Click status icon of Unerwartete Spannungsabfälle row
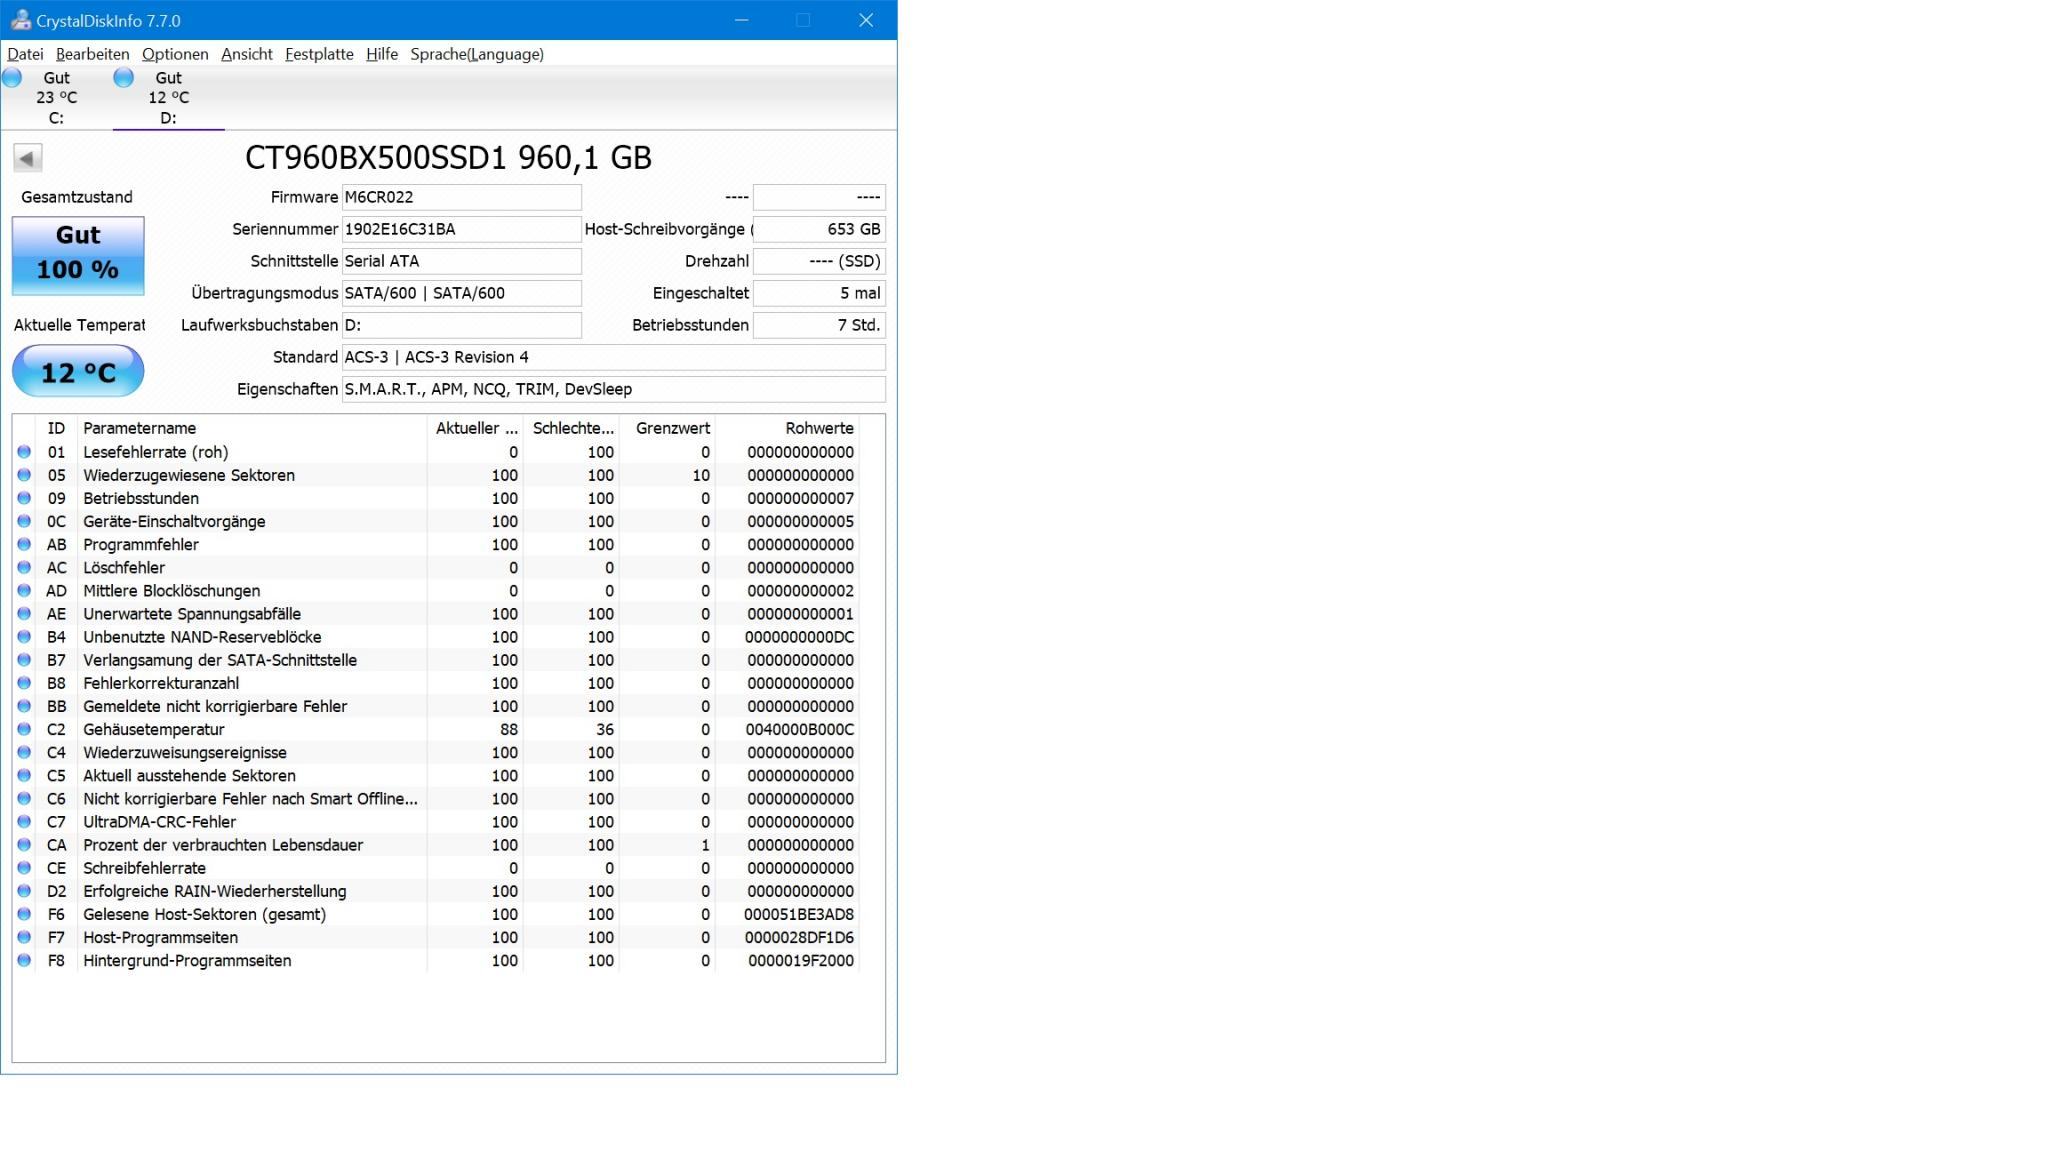Screen dimensions: 2048x1152 tap(24, 613)
